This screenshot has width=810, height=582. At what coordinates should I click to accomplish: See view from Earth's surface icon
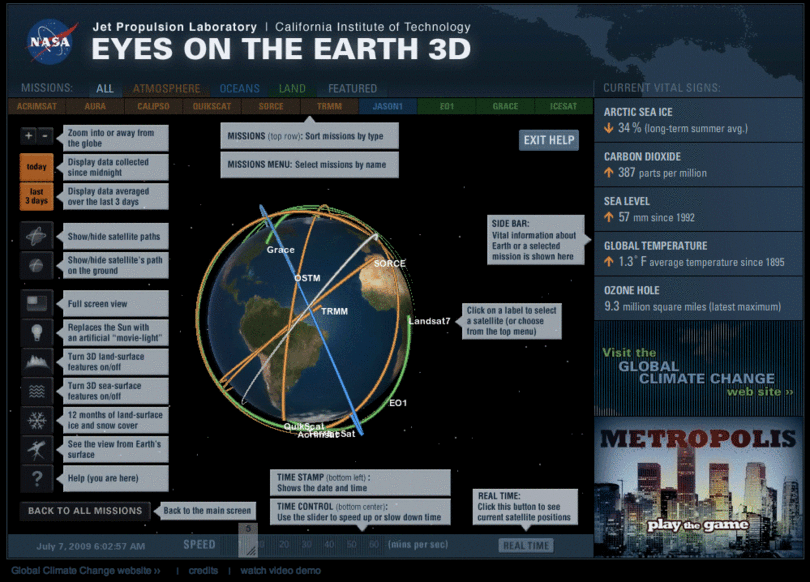36,449
